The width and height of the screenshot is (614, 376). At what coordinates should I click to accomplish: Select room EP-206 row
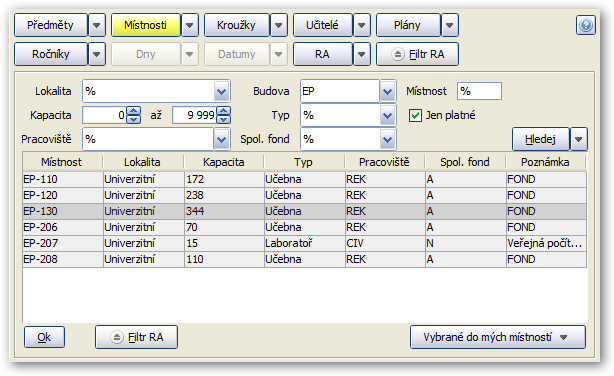point(305,228)
